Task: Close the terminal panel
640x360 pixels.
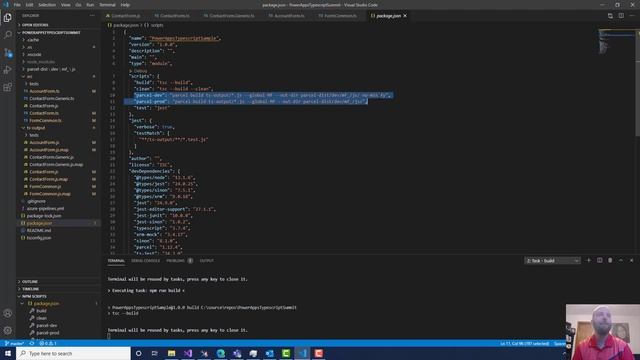Action: tap(631, 260)
